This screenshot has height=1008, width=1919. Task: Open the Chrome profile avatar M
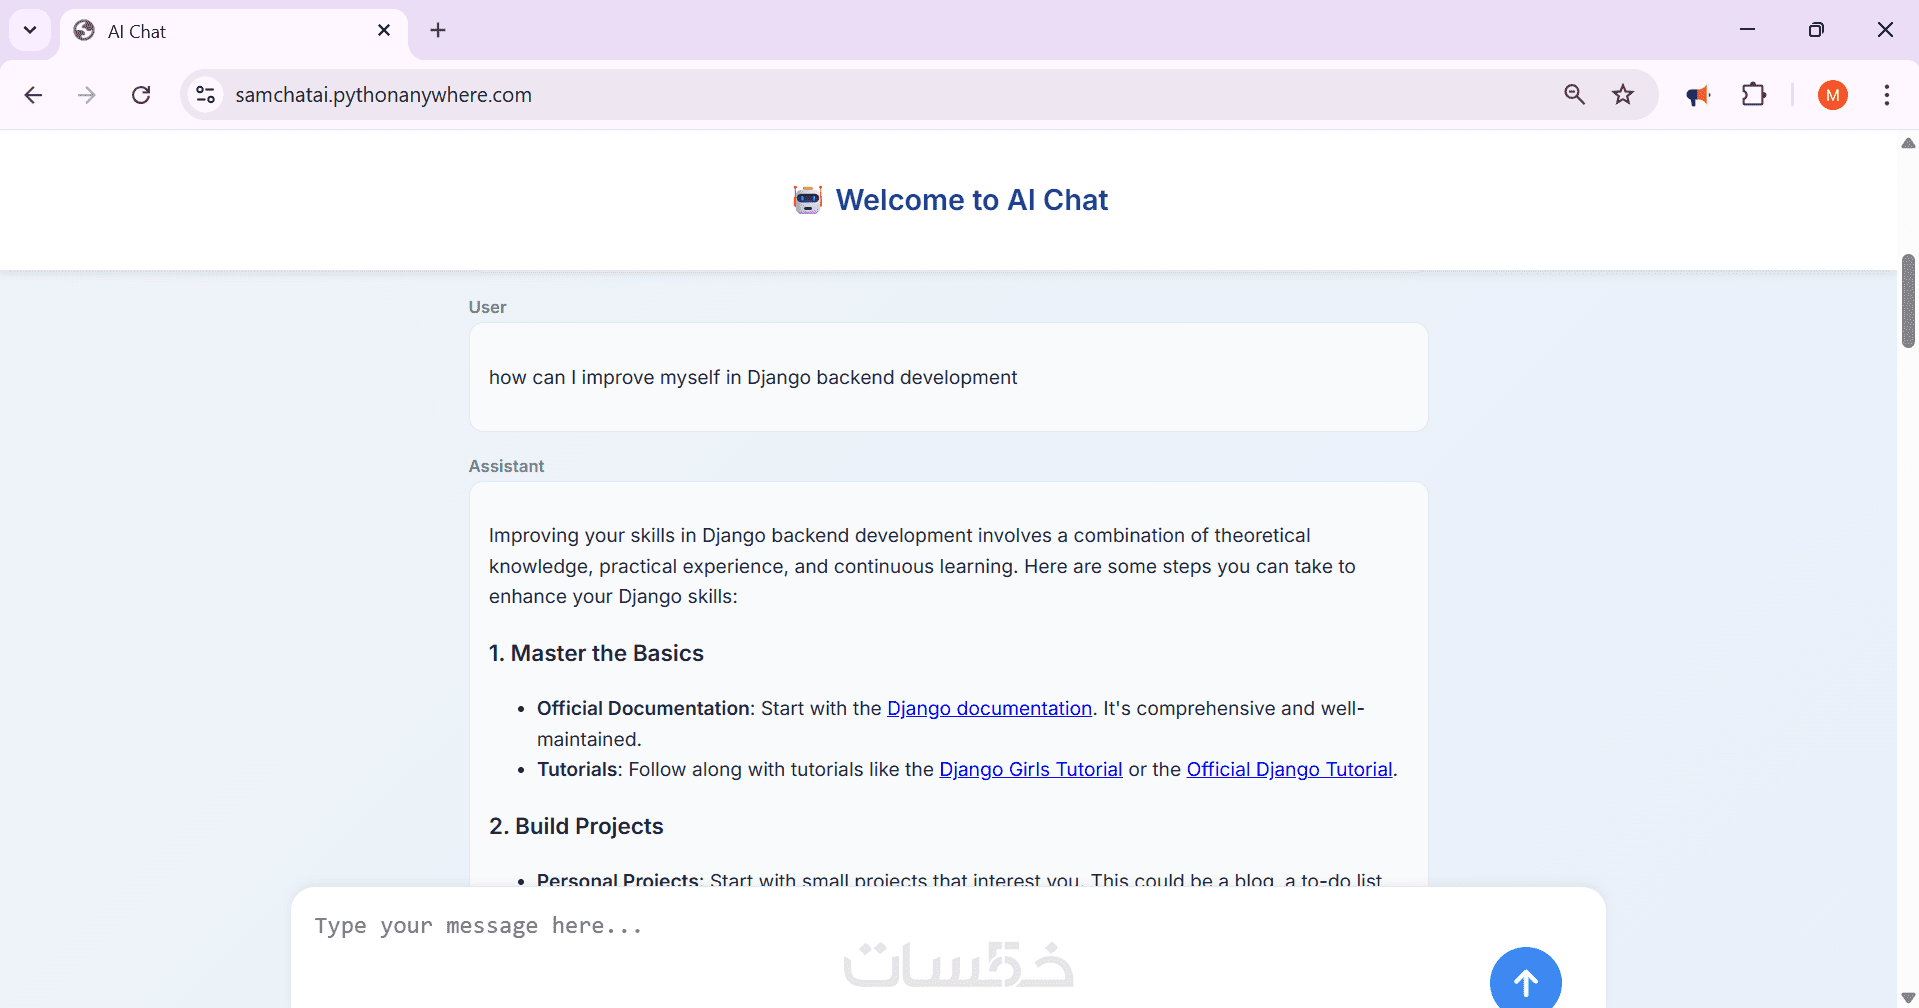point(1832,95)
